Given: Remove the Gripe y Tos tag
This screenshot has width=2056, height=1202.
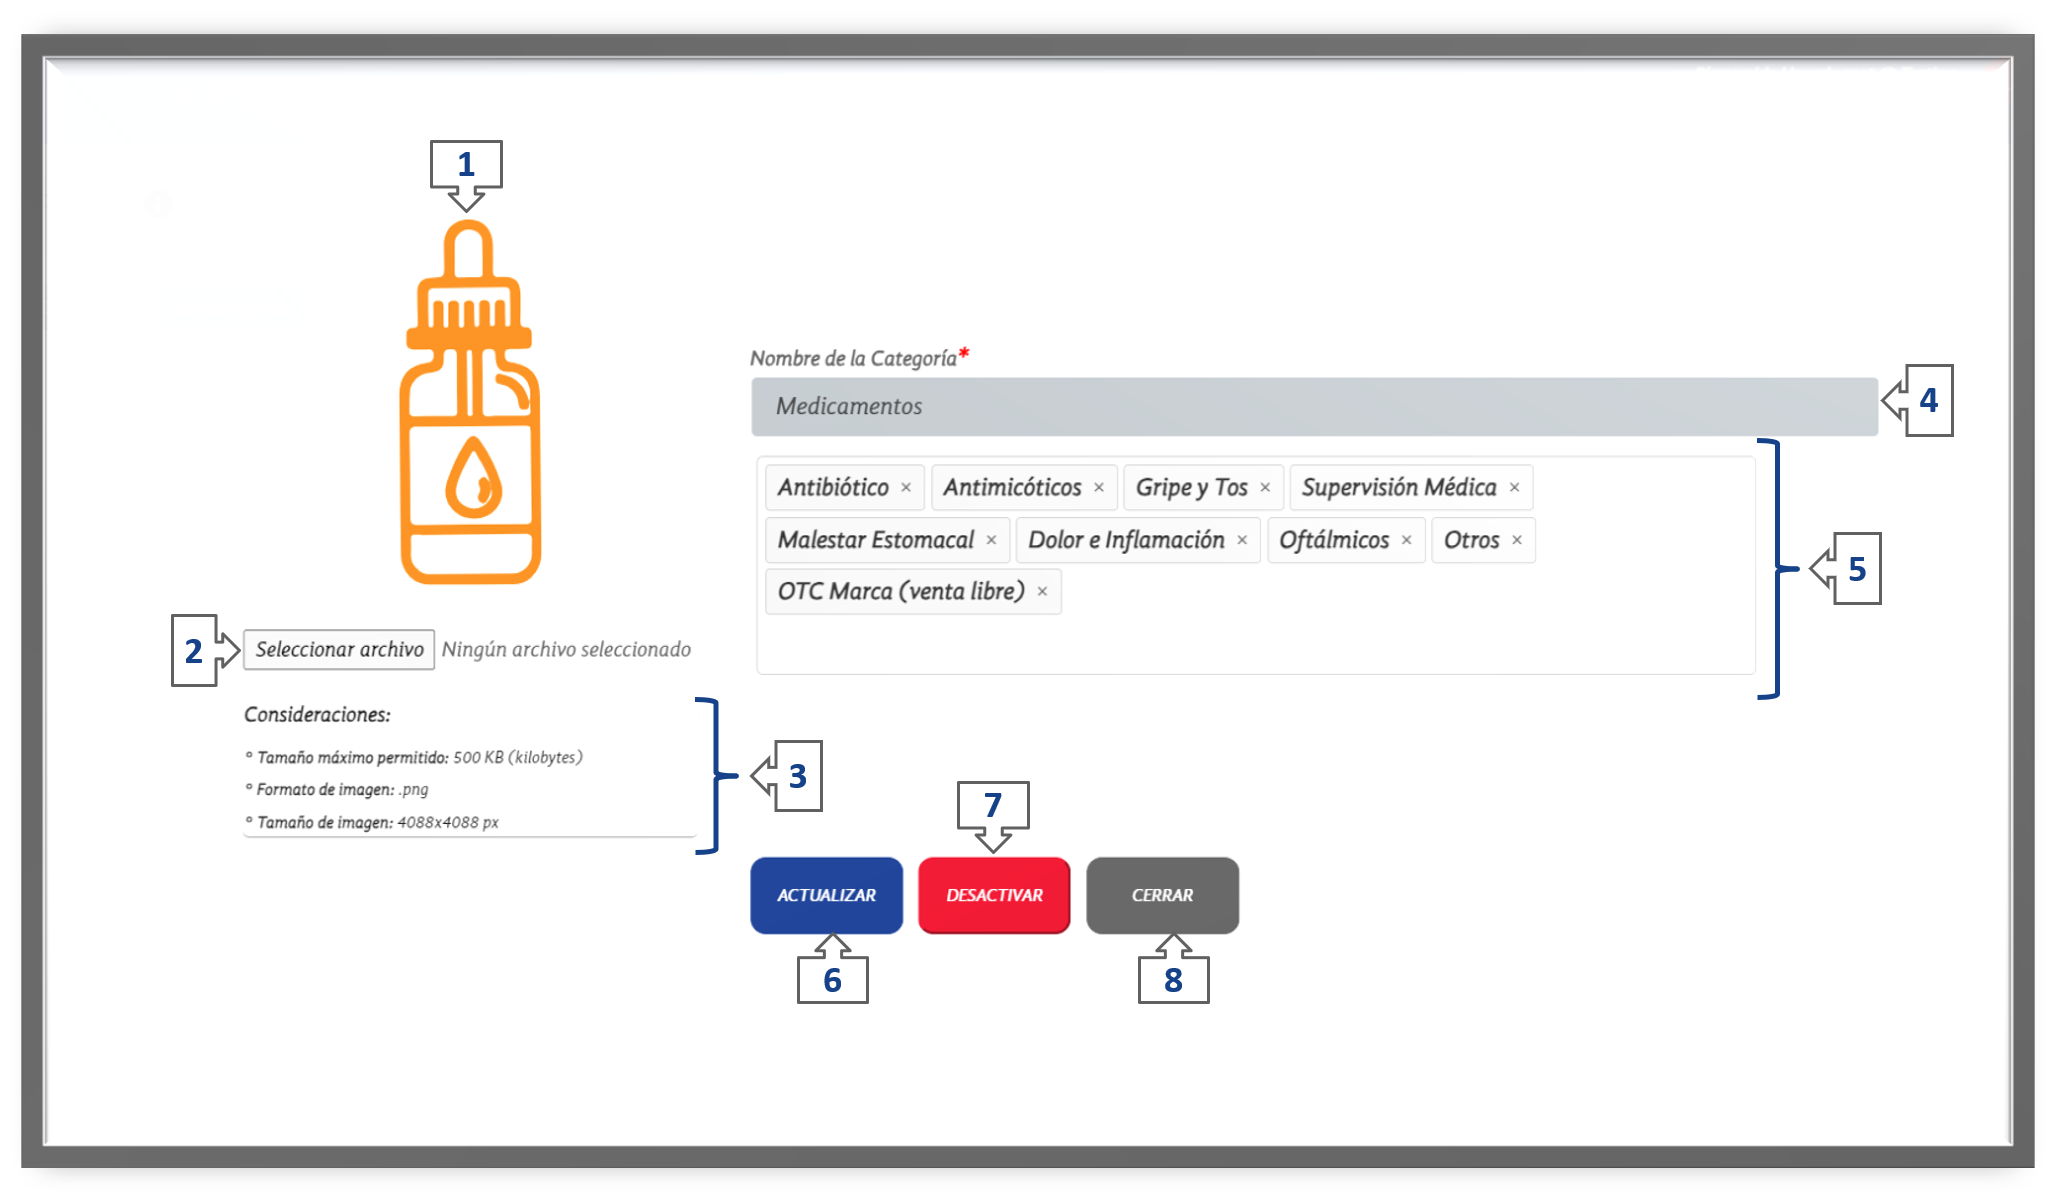Looking at the screenshot, I should coord(1265,488).
